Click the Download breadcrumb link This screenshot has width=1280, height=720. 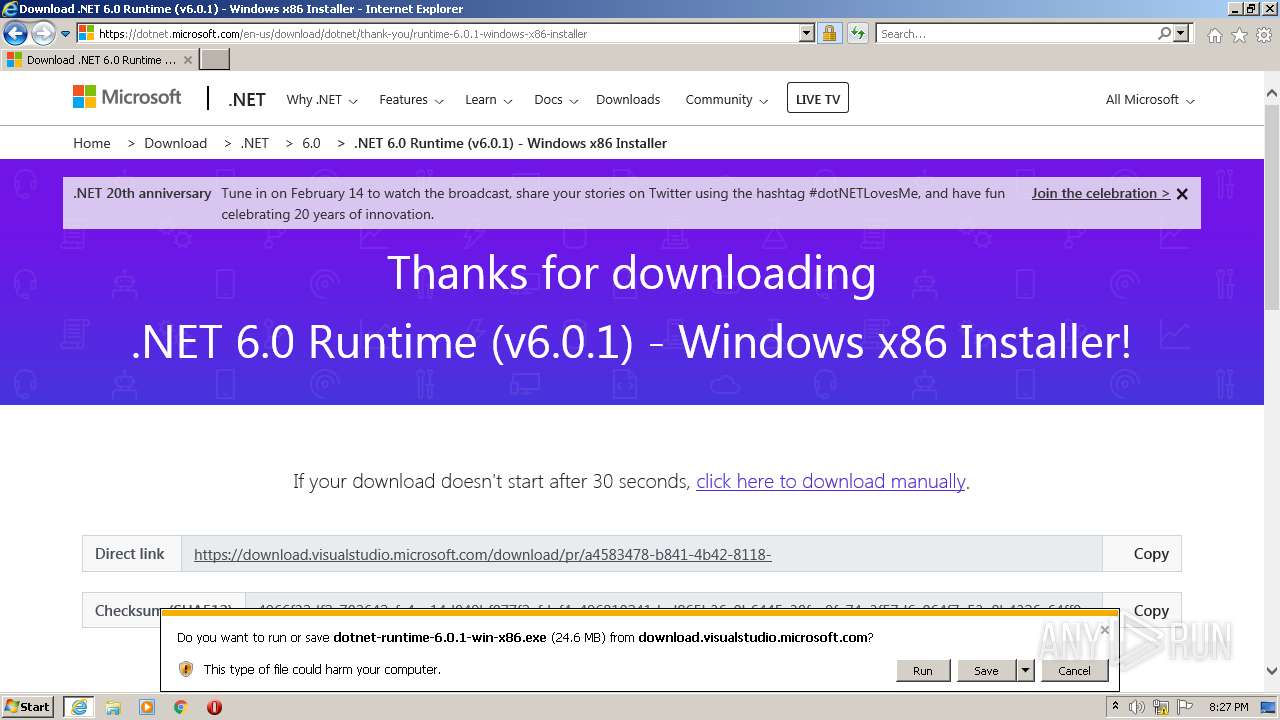coord(175,143)
